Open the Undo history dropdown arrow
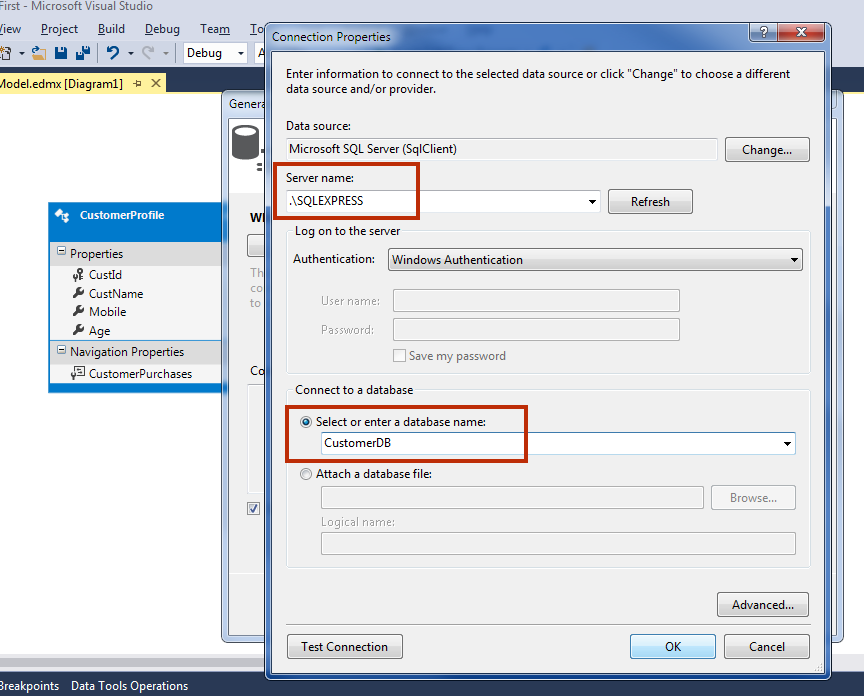Viewport: 864px width, 696px height. 131,53
